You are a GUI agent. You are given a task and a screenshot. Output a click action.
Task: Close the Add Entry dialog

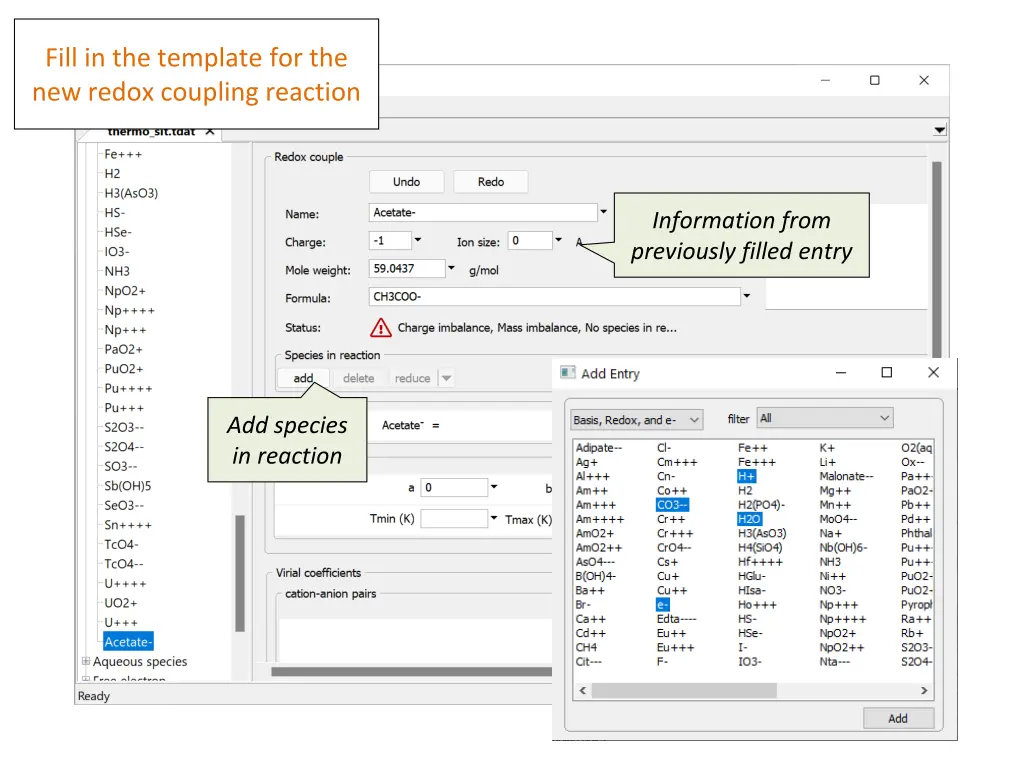pyautogui.click(x=933, y=372)
